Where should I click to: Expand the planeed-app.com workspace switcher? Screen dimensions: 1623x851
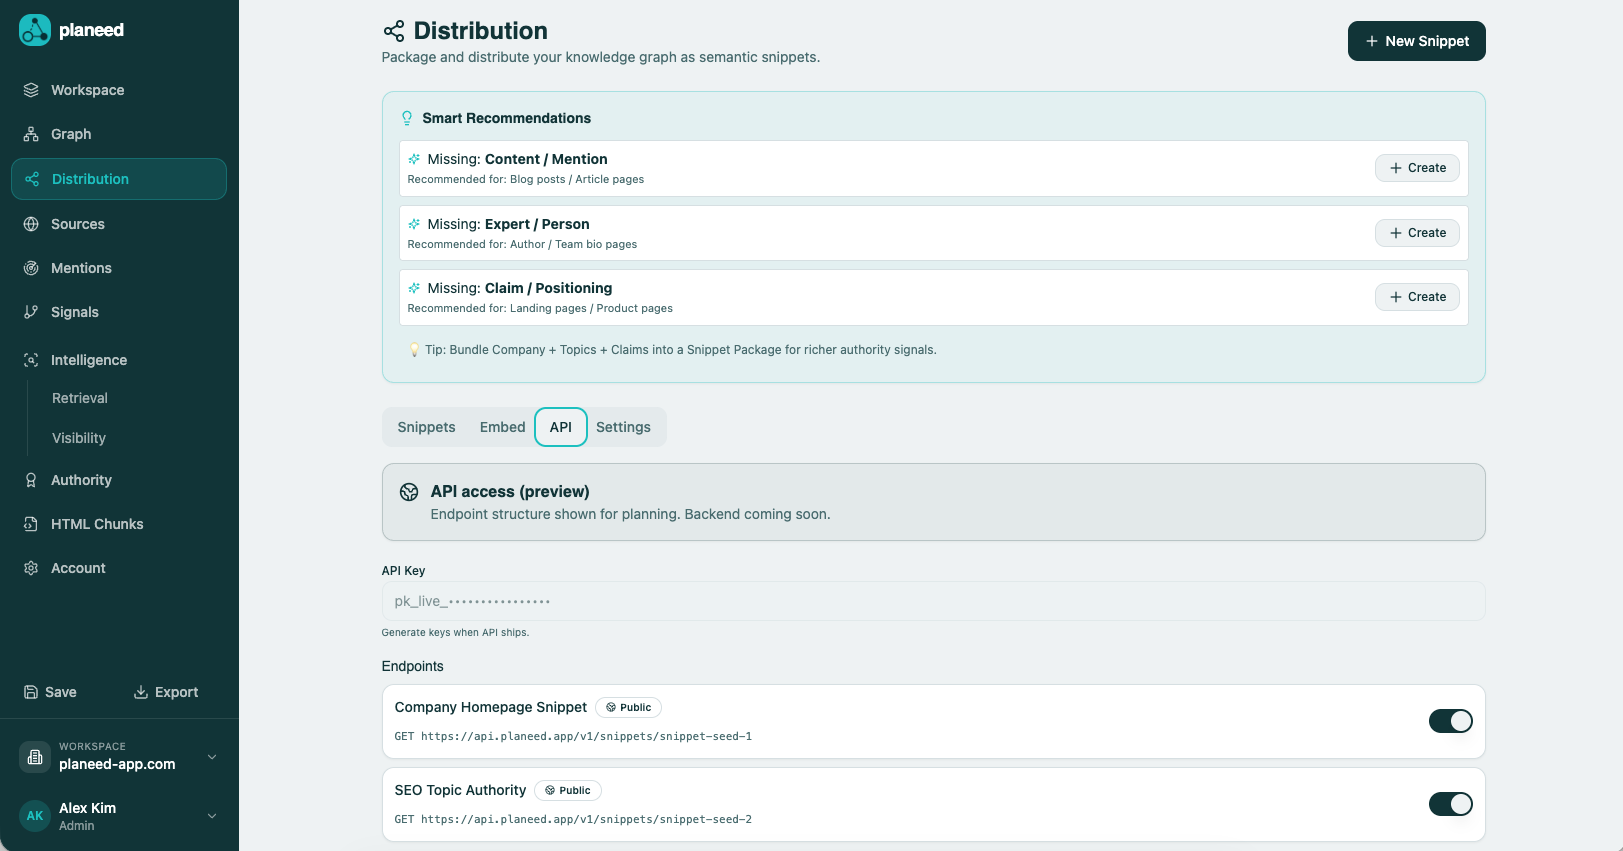(212, 757)
